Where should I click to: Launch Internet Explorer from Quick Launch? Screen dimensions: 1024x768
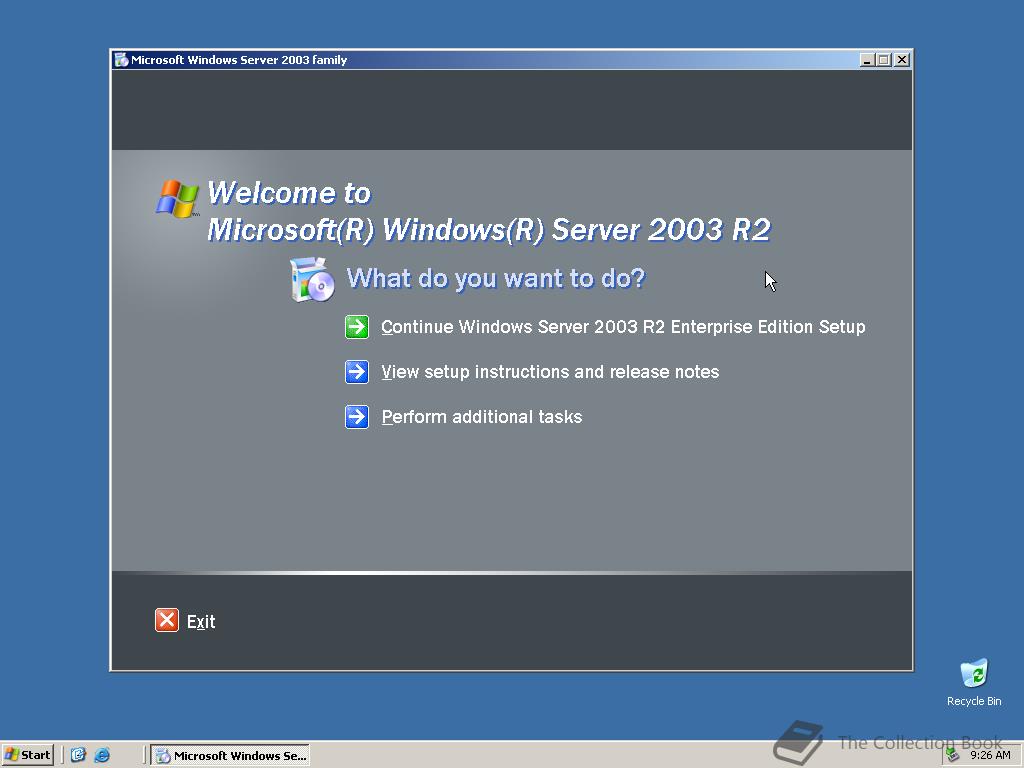pos(102,755)
